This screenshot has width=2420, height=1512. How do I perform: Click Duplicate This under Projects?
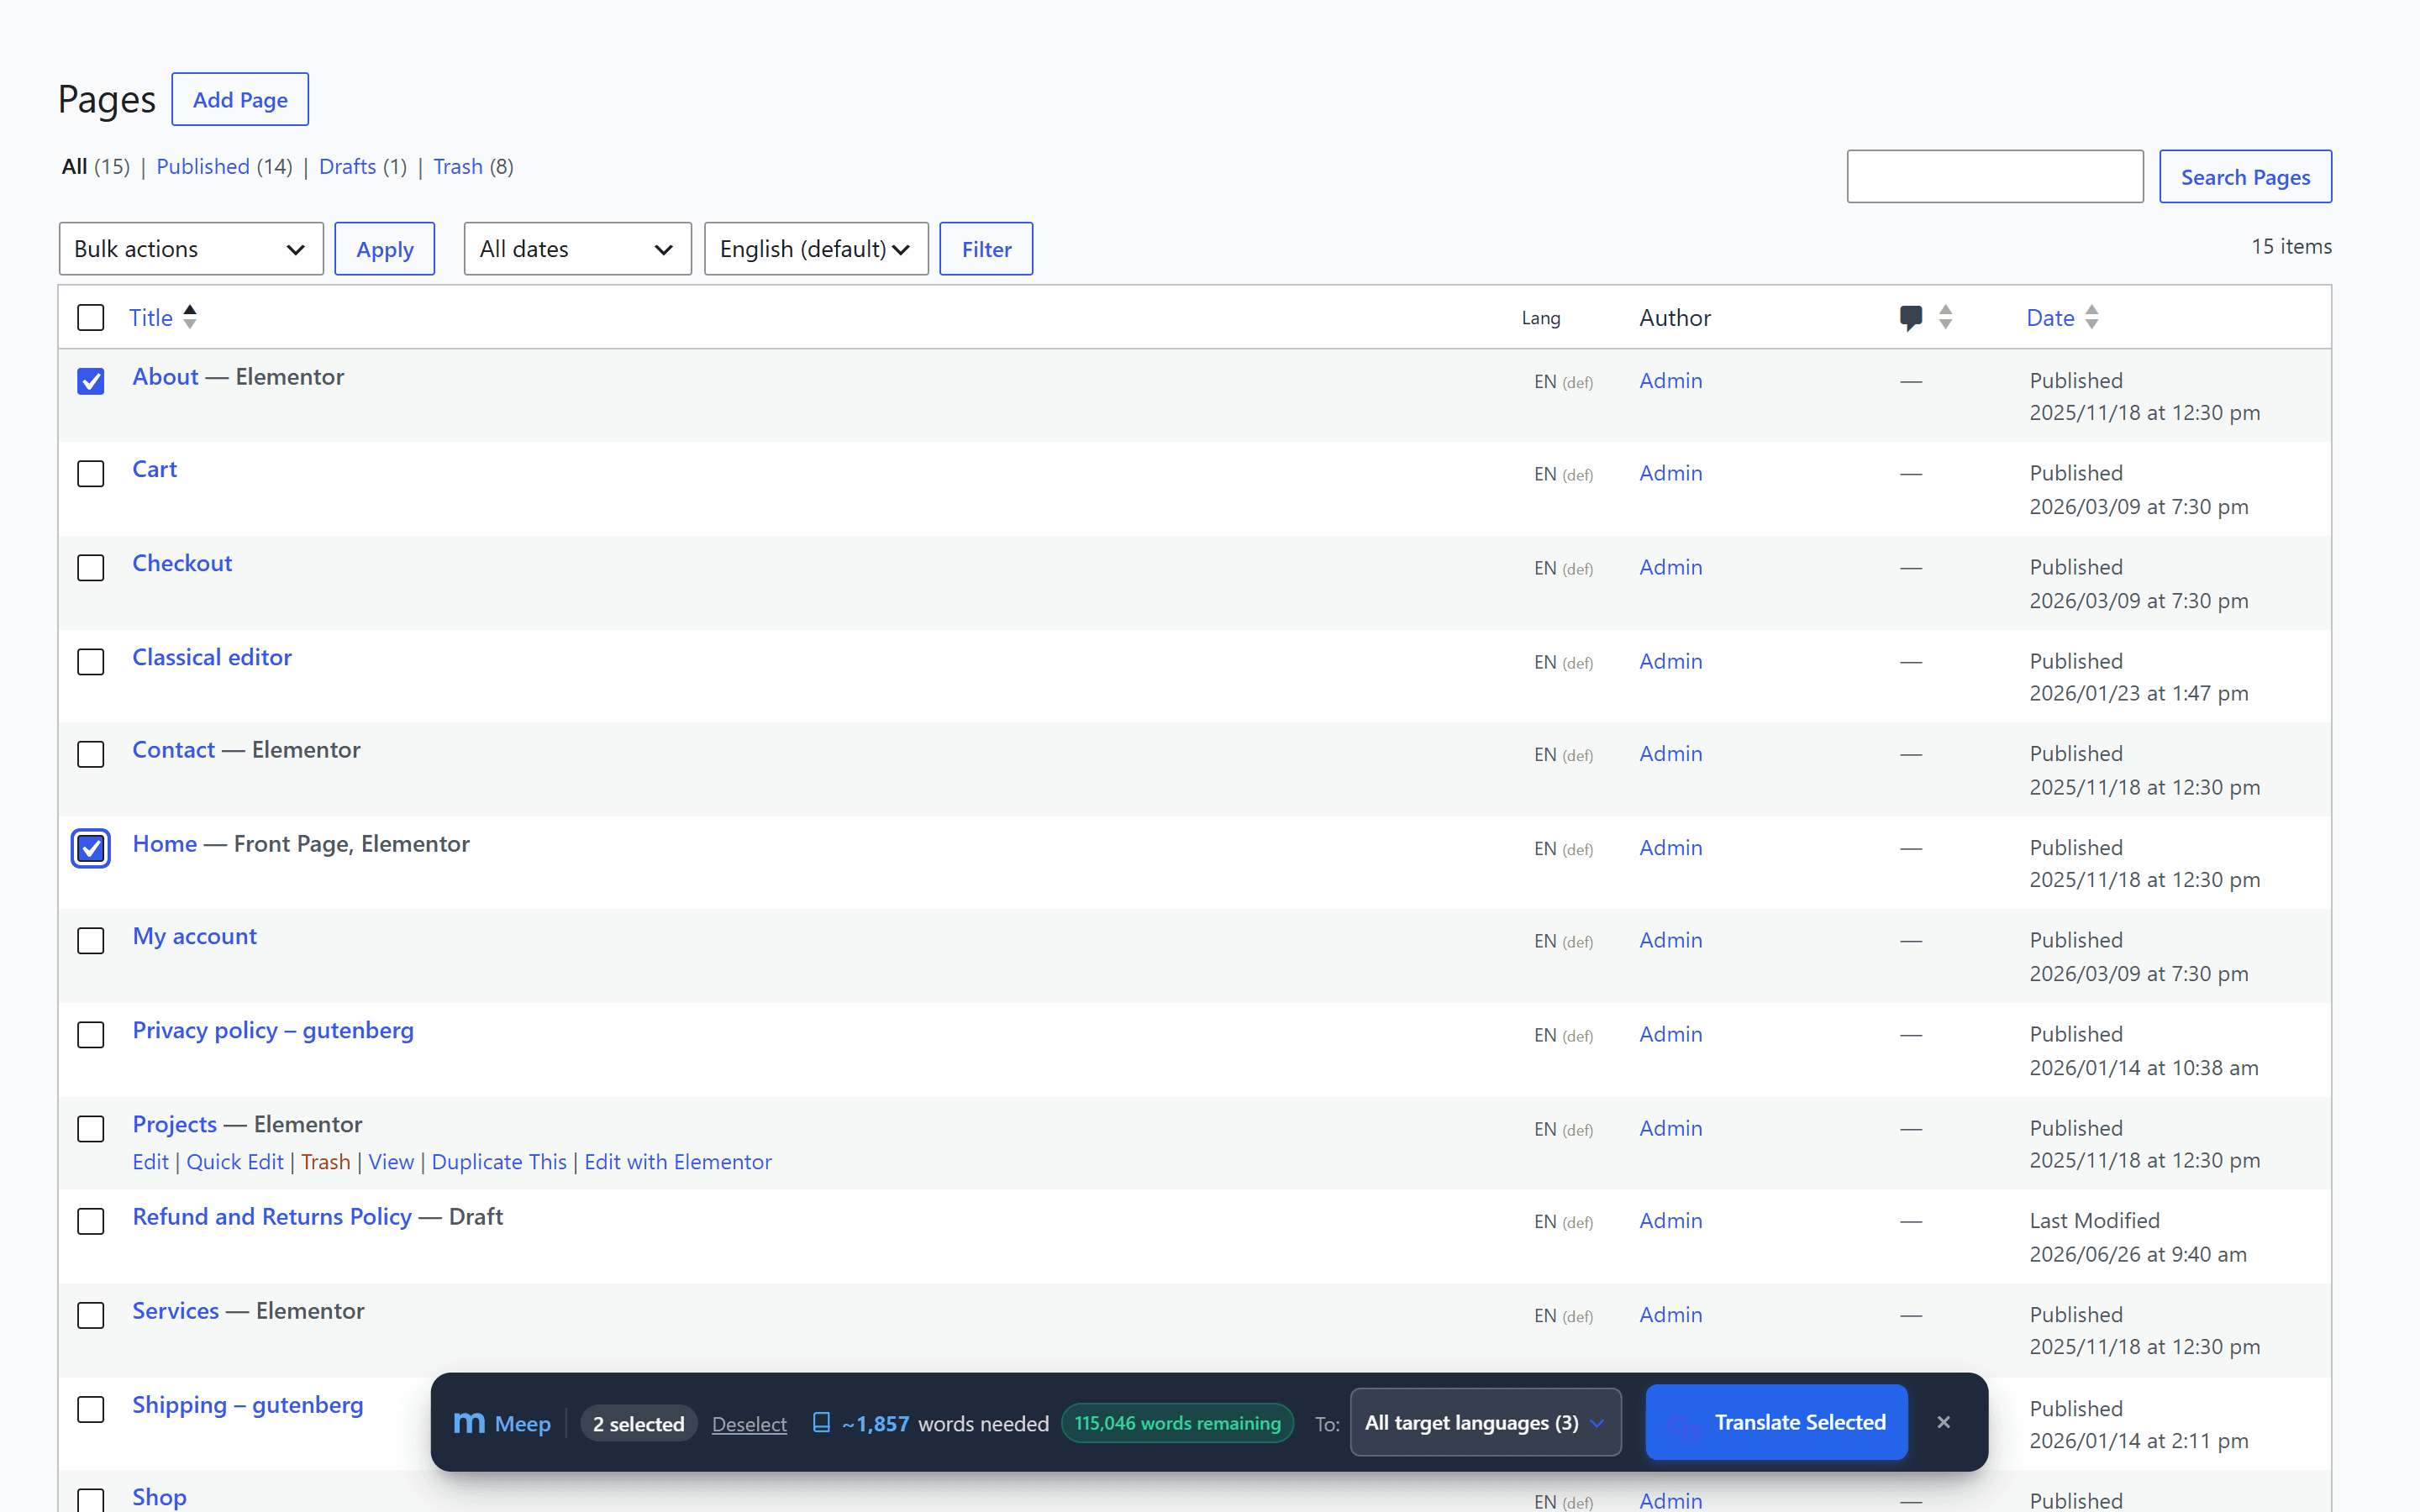click(x=499, y=1162)
